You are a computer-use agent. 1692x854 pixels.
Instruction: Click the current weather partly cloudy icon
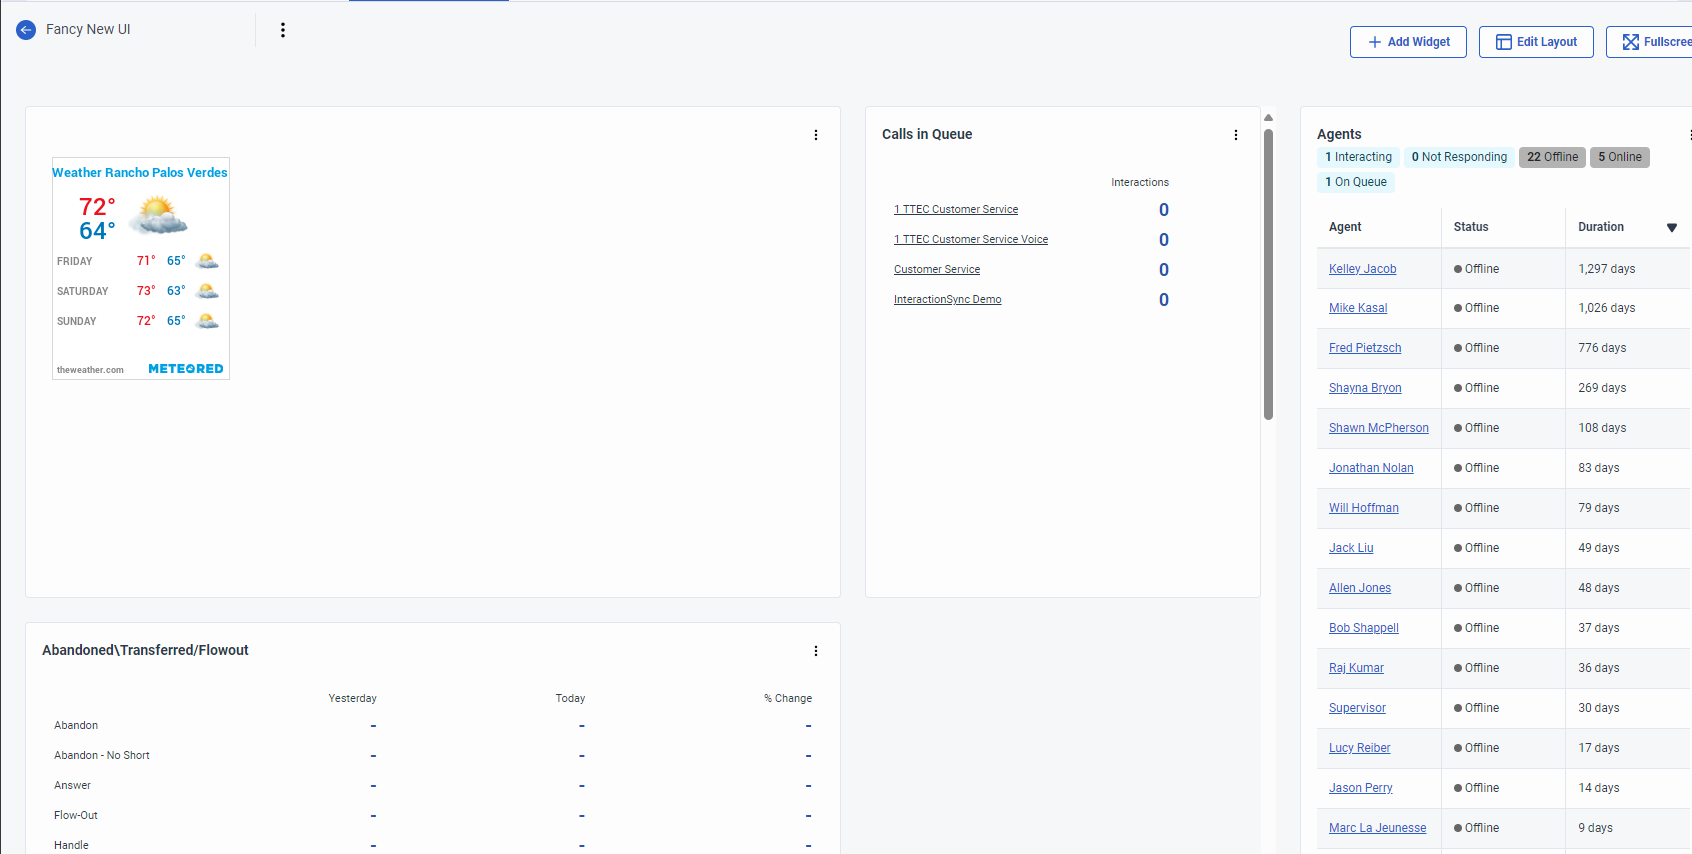pos(158,215)
